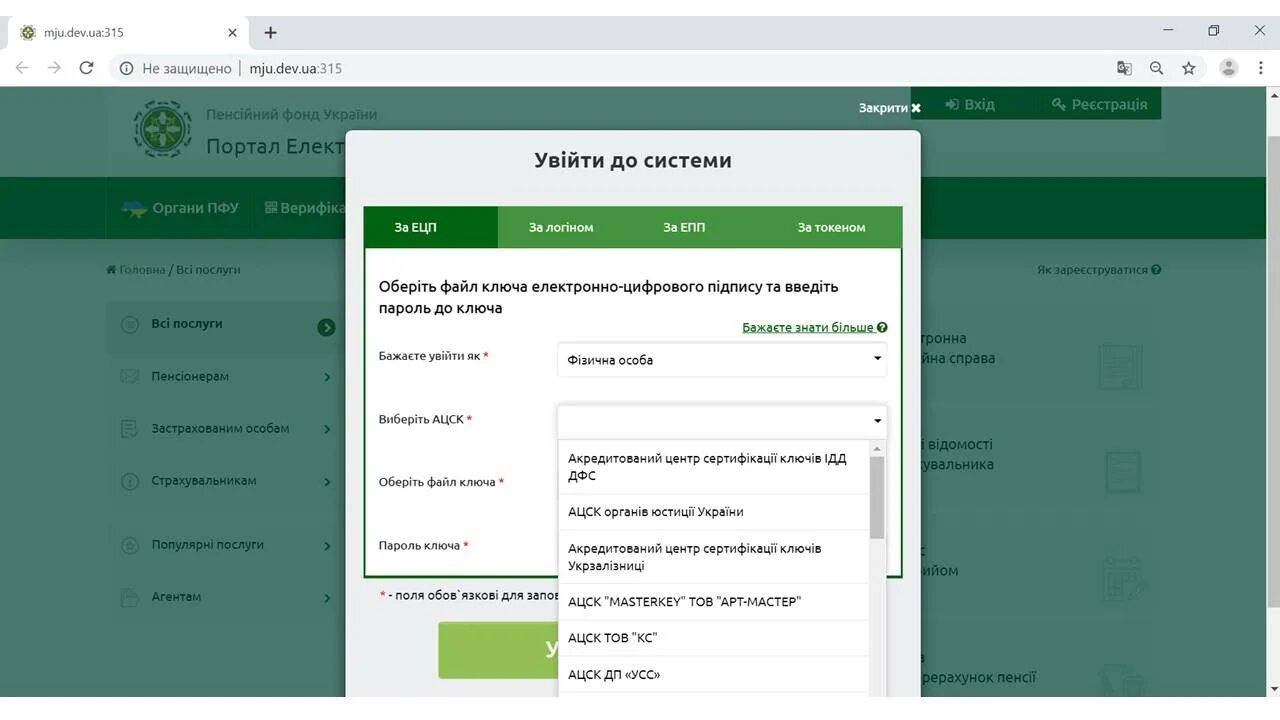Click the dropdown list scroll-up arrow

877,449
